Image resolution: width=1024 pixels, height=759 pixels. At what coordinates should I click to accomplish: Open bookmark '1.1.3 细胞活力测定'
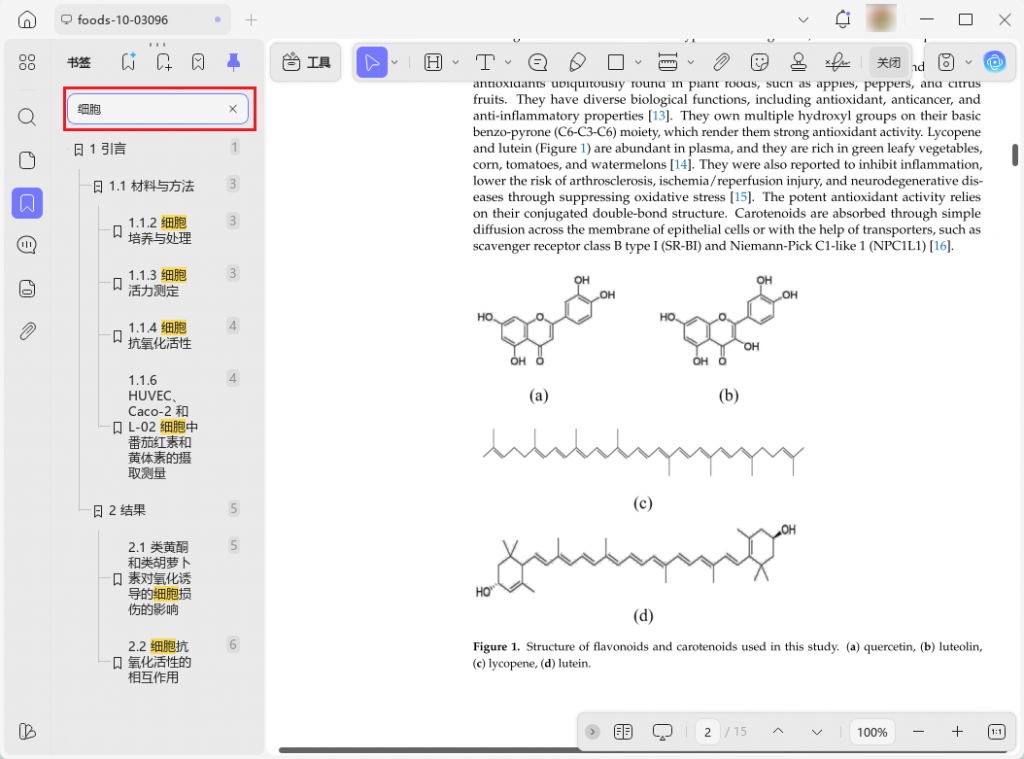pos(158,283)
